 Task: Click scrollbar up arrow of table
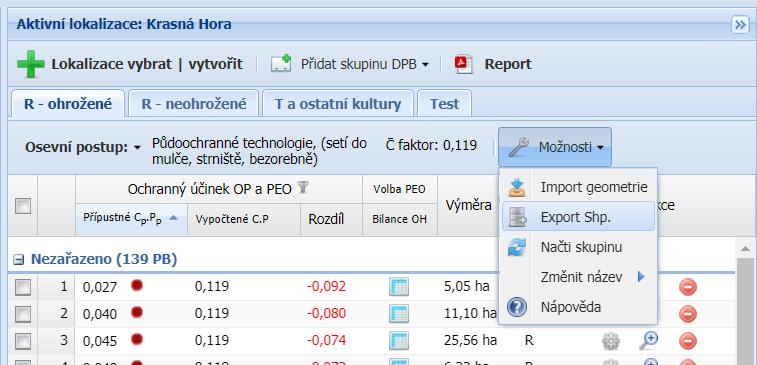(x=745, y=248)
